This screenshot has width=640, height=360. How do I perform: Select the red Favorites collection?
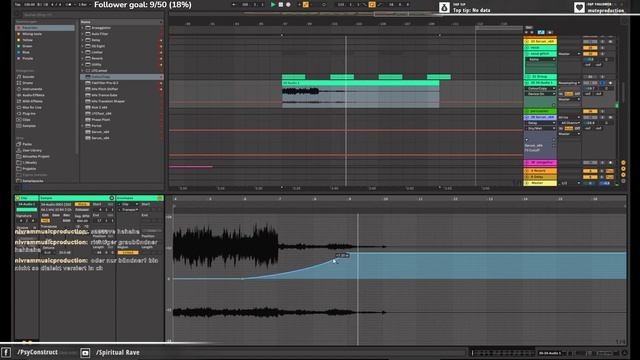click(x=45, y=28)
